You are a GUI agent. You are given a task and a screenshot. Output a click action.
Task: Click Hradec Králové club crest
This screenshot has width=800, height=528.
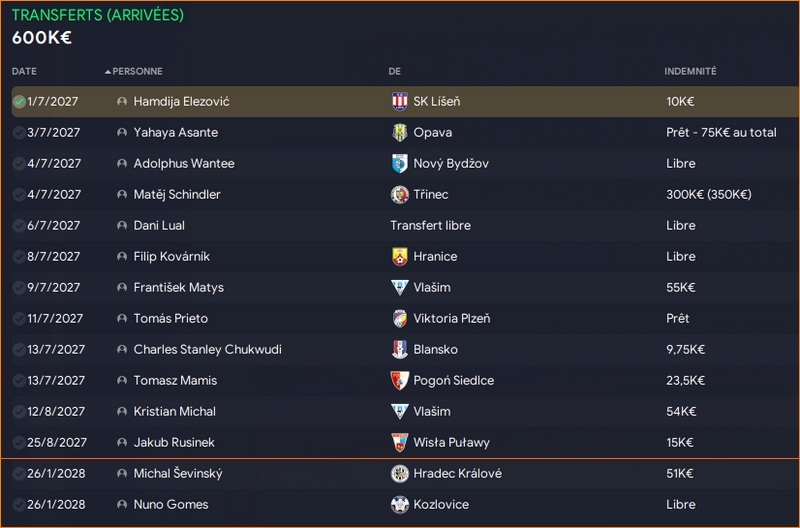[400, 474]
